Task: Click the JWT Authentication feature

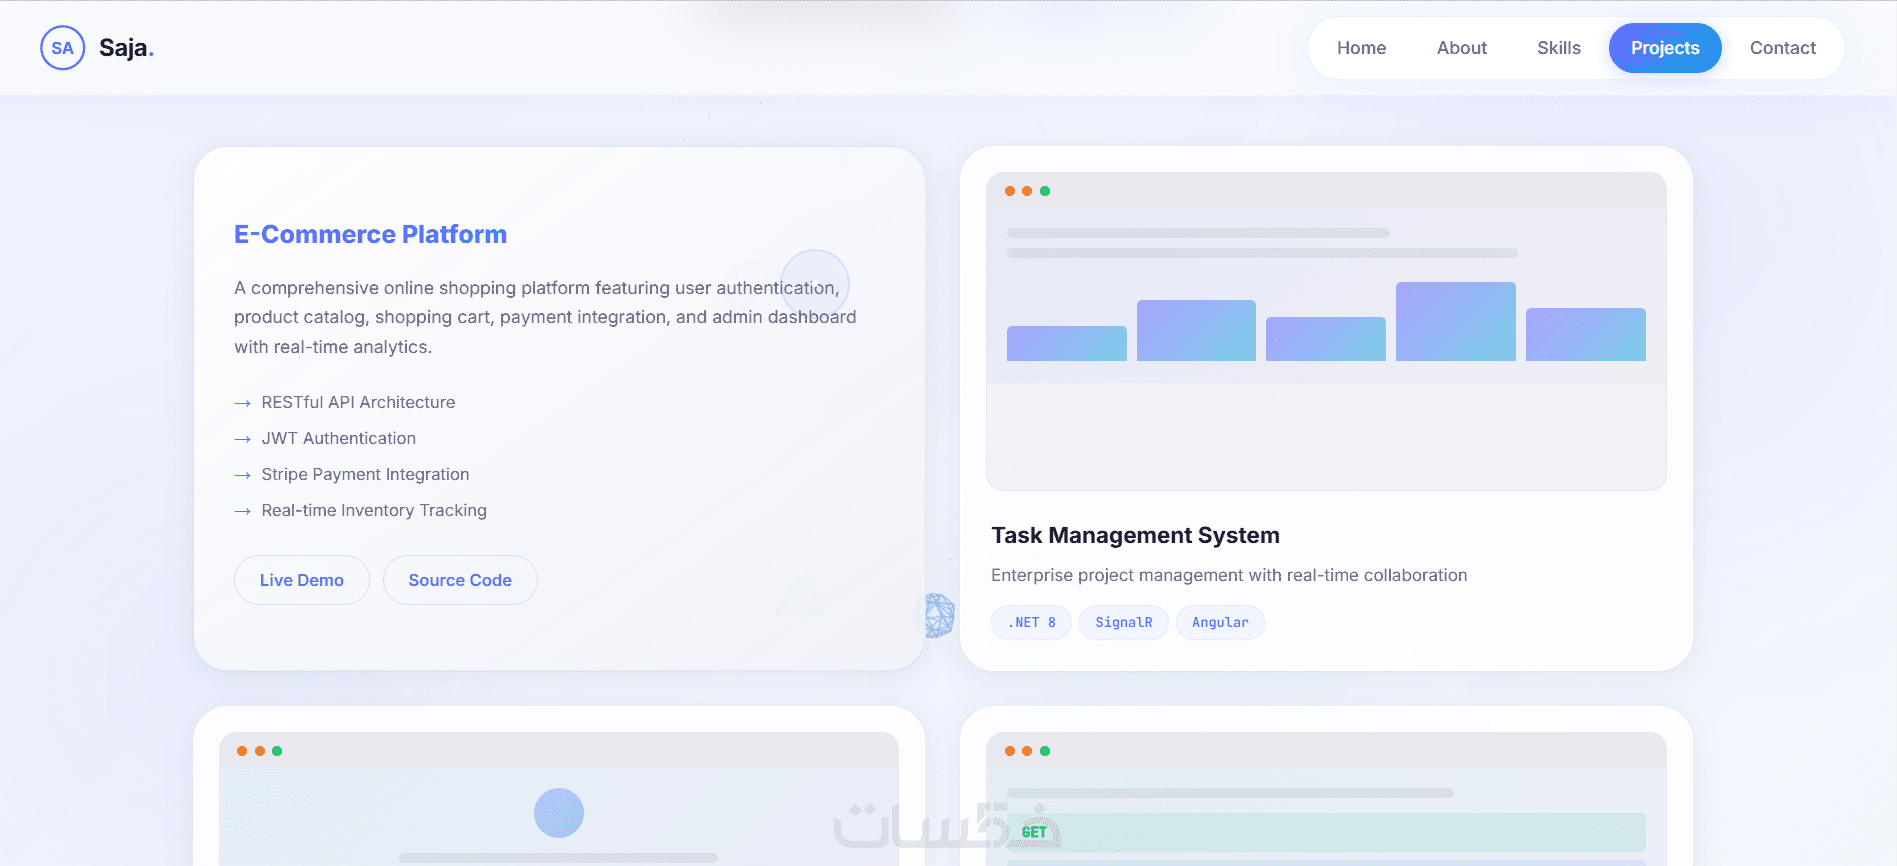Action: click(x=339, y=438)
